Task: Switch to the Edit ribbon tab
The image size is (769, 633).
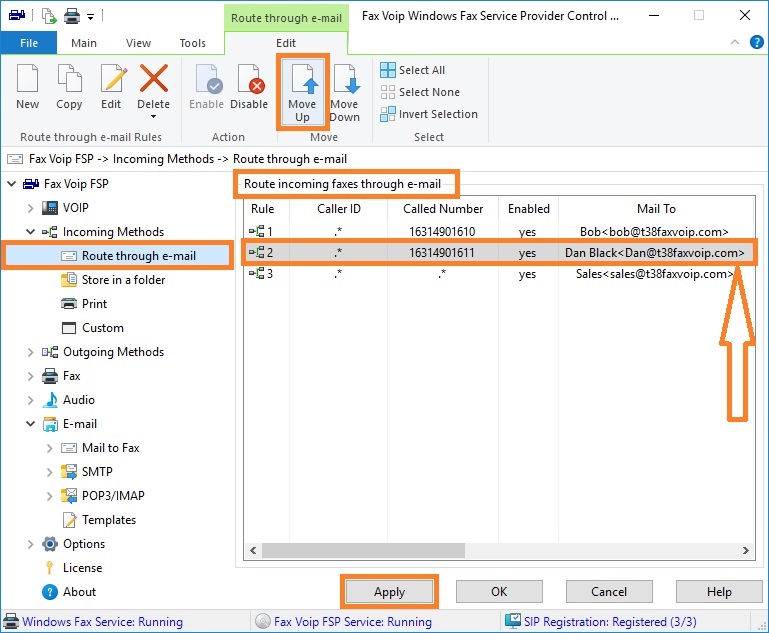Action: pyautogui.click(x=286, y=43)
